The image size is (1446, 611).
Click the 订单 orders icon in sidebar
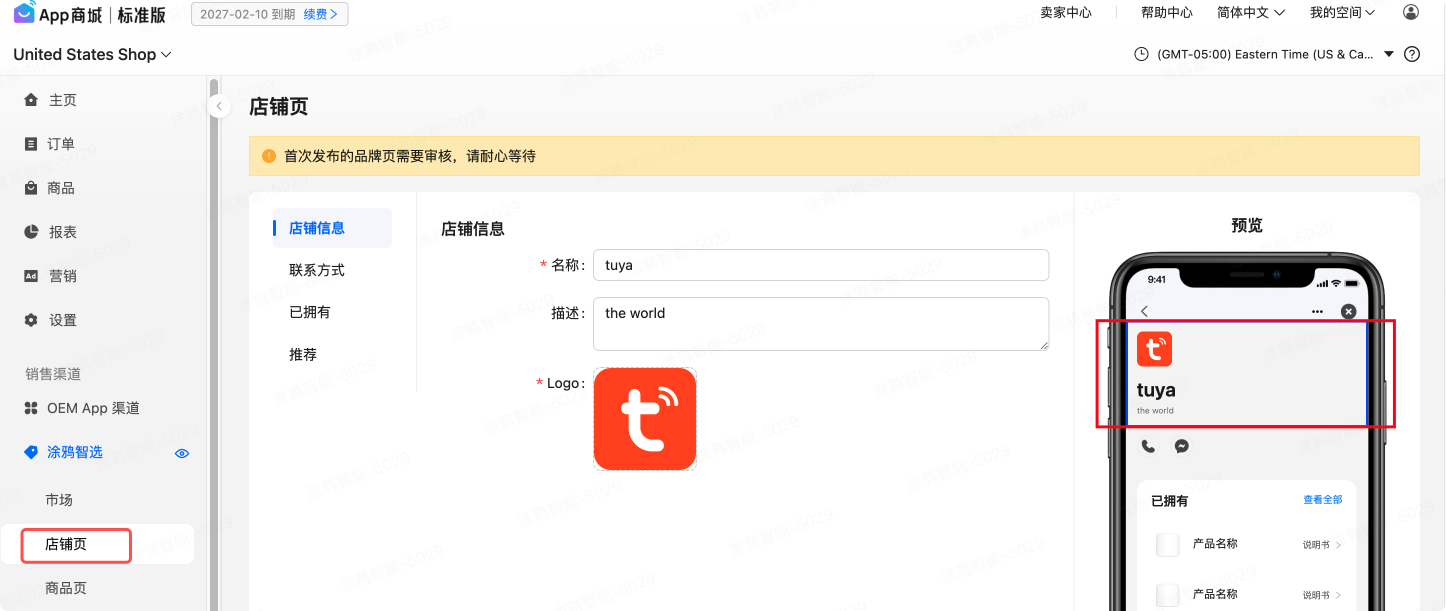tap(31, 144)
